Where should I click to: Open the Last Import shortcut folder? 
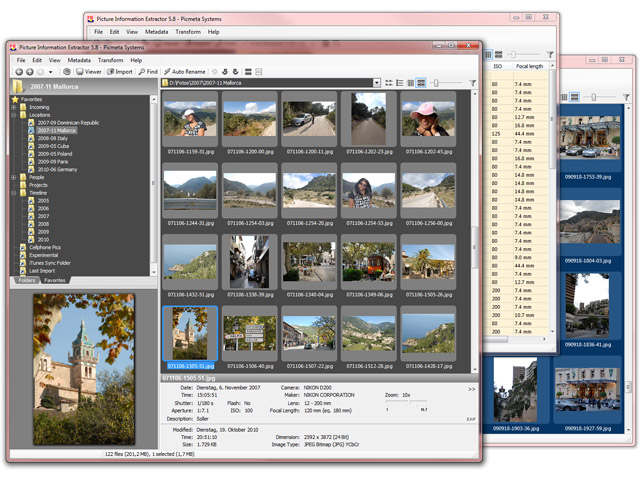(44, 270)
